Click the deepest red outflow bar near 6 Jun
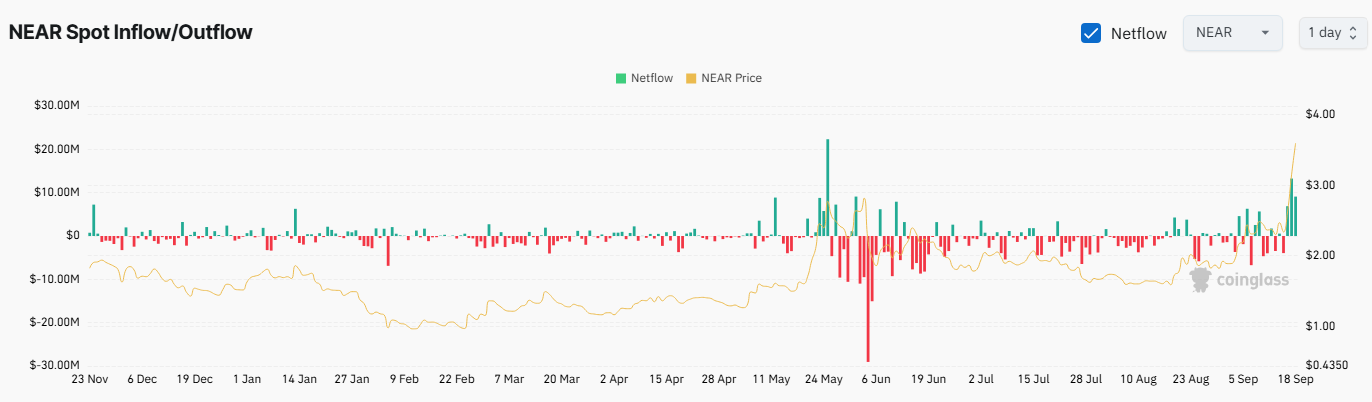 pos(868,299)
